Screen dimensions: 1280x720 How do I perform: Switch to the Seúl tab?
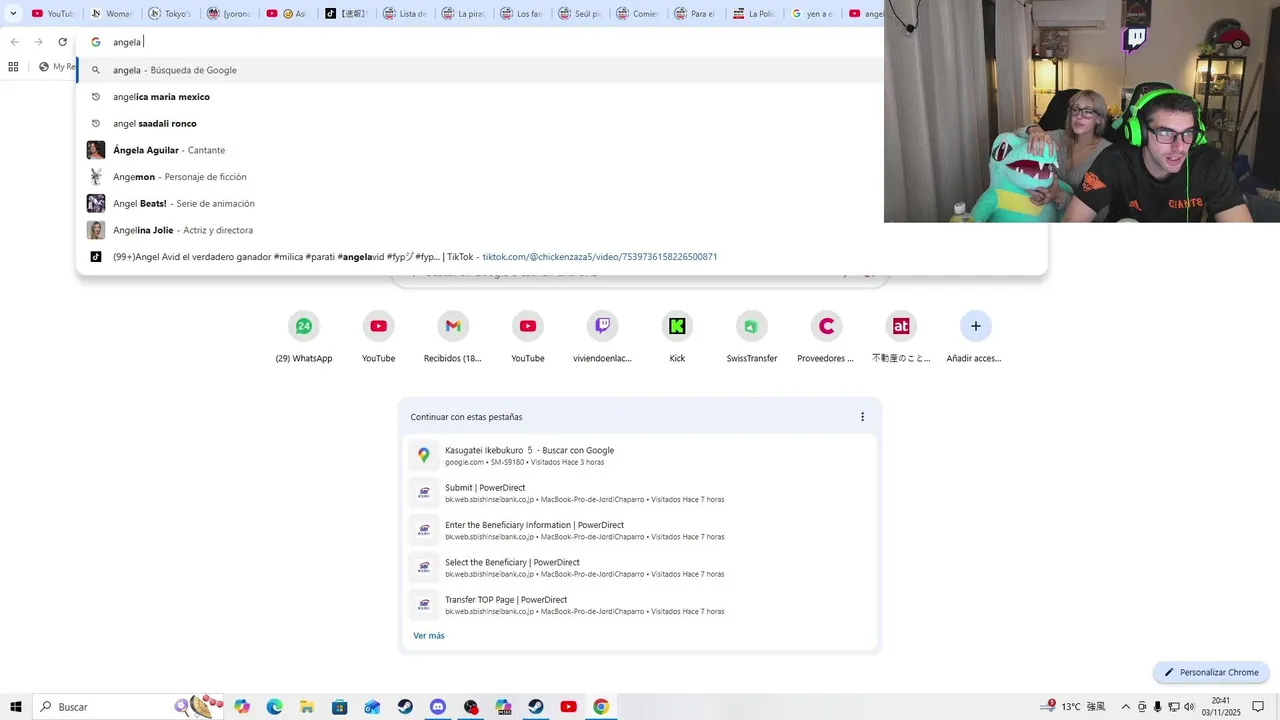pos(579,14)
